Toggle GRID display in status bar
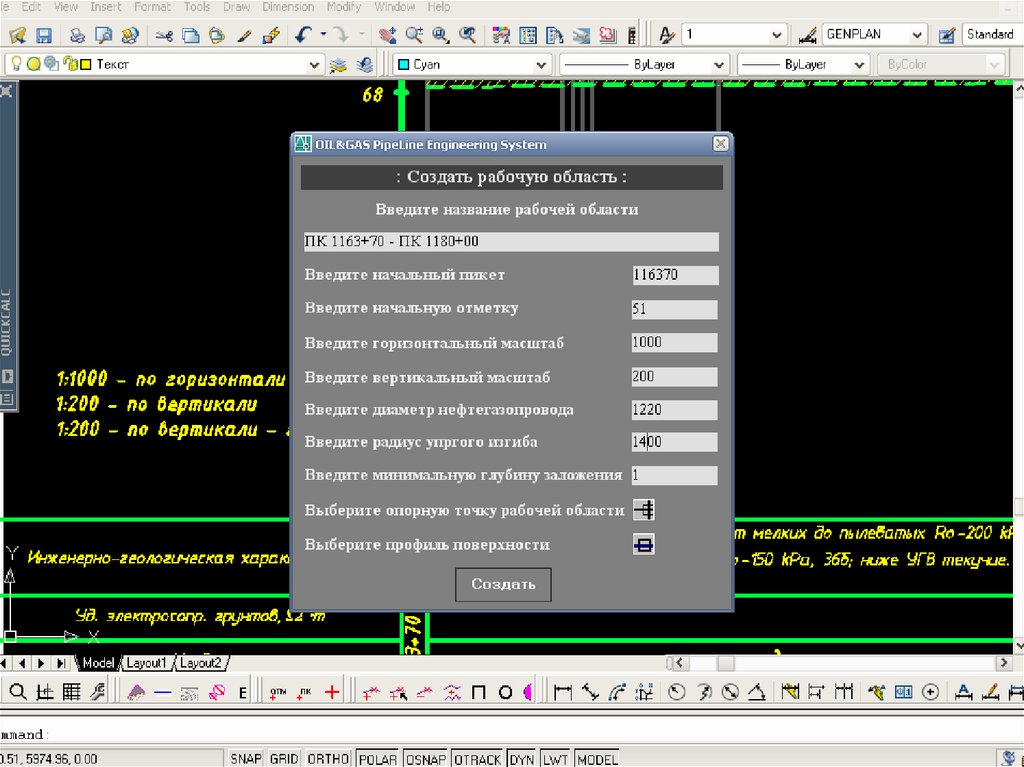 (x=284, y=759)
